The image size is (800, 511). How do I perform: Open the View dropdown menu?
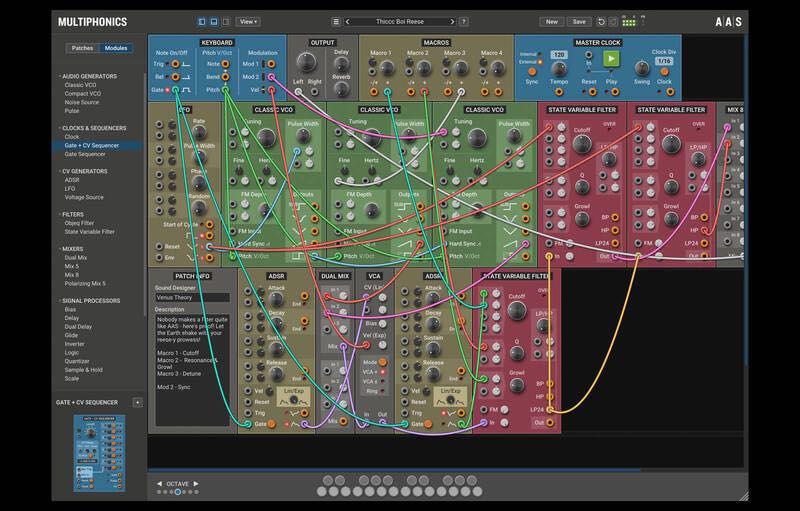pos(248,21)
